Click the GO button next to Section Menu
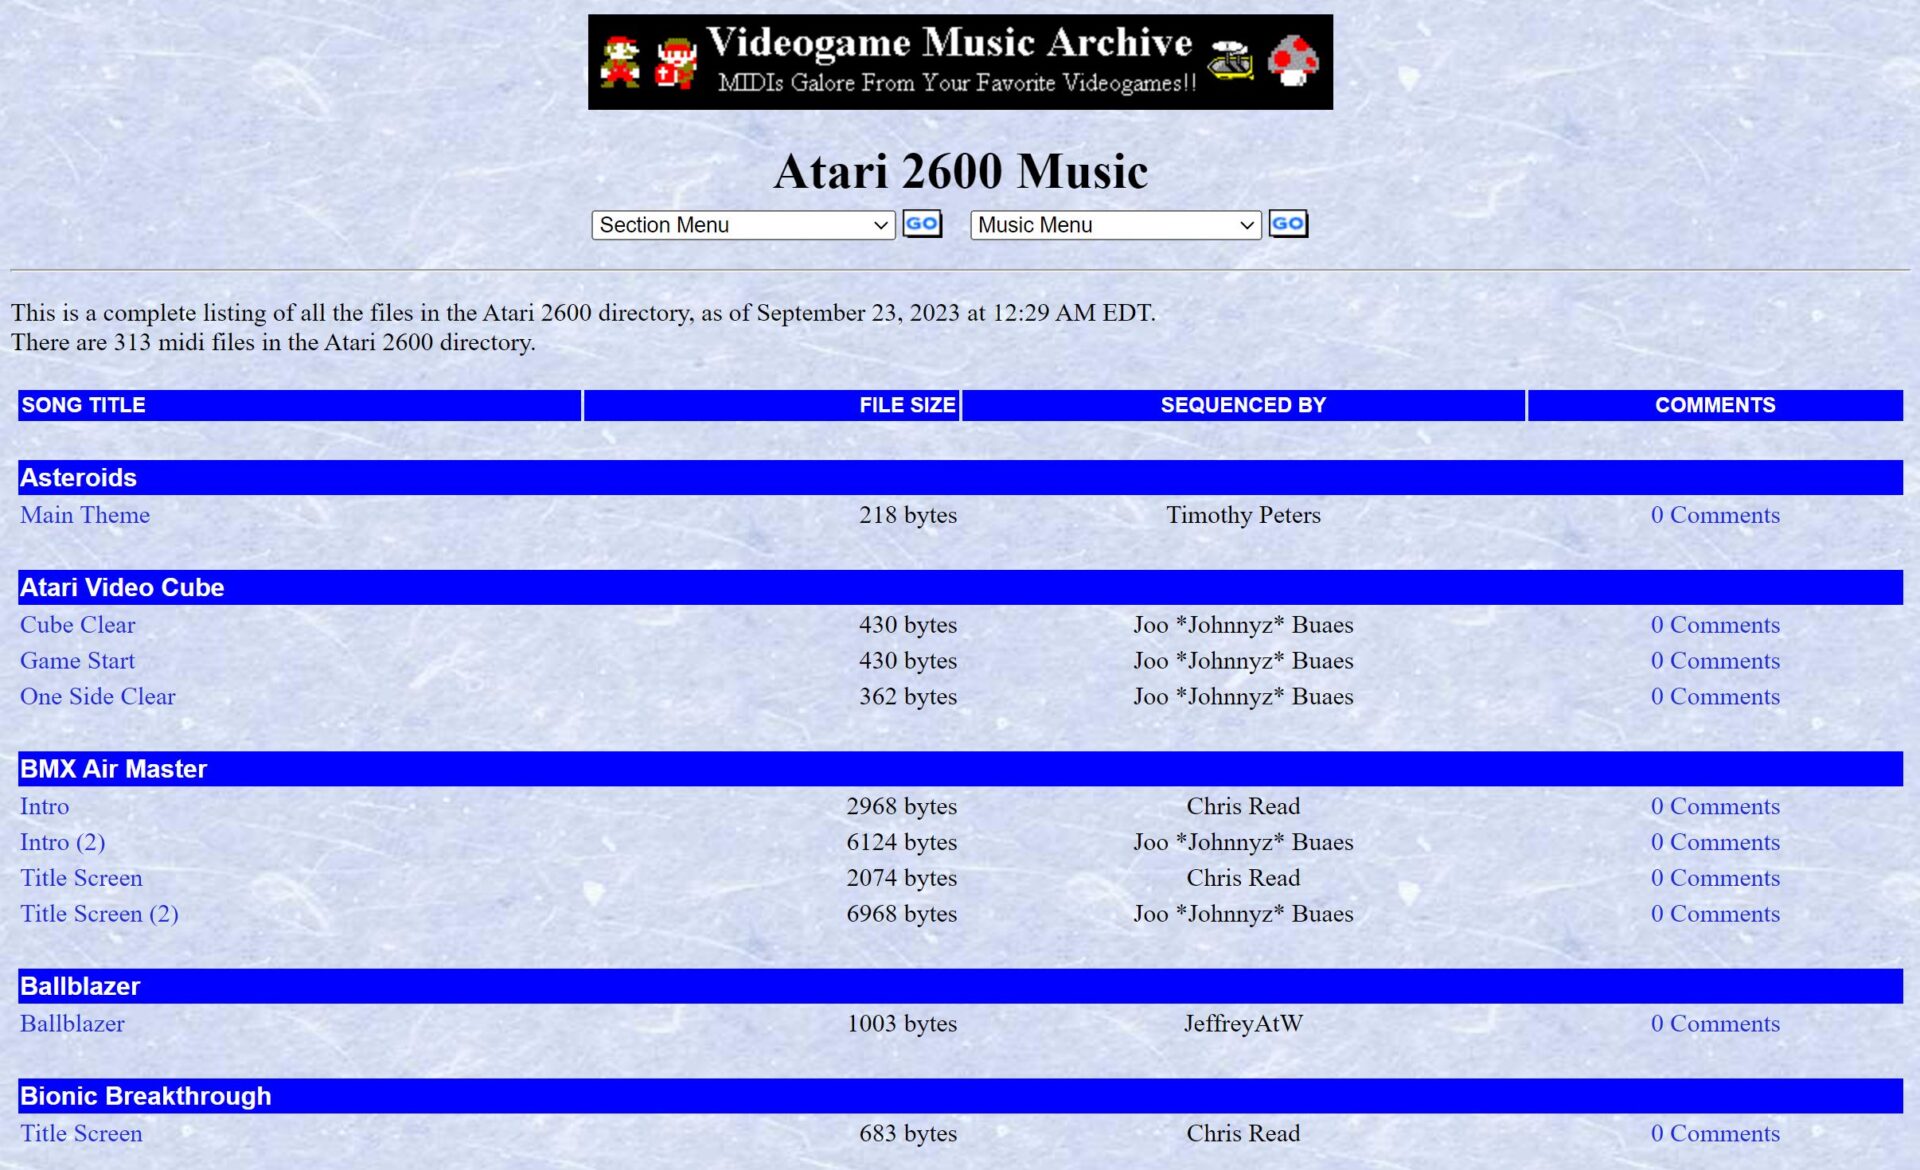Viewport: 1920px width, 1170px height. pyautogui.click(x=922, y=224)
